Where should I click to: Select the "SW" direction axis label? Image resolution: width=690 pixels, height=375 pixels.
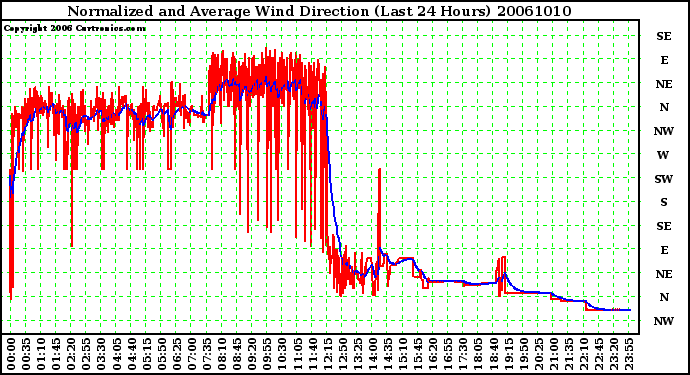tap(664, 179)
